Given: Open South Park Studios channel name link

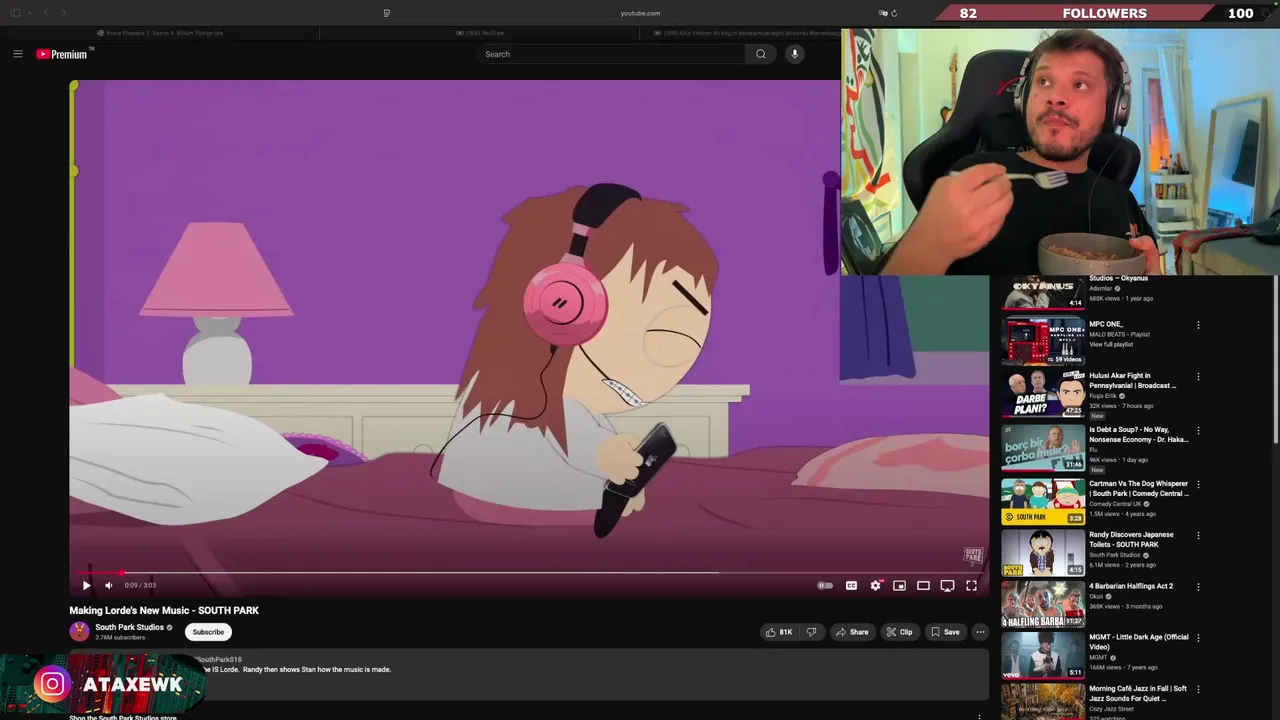Looking at the screenshot, I should 129,627.
